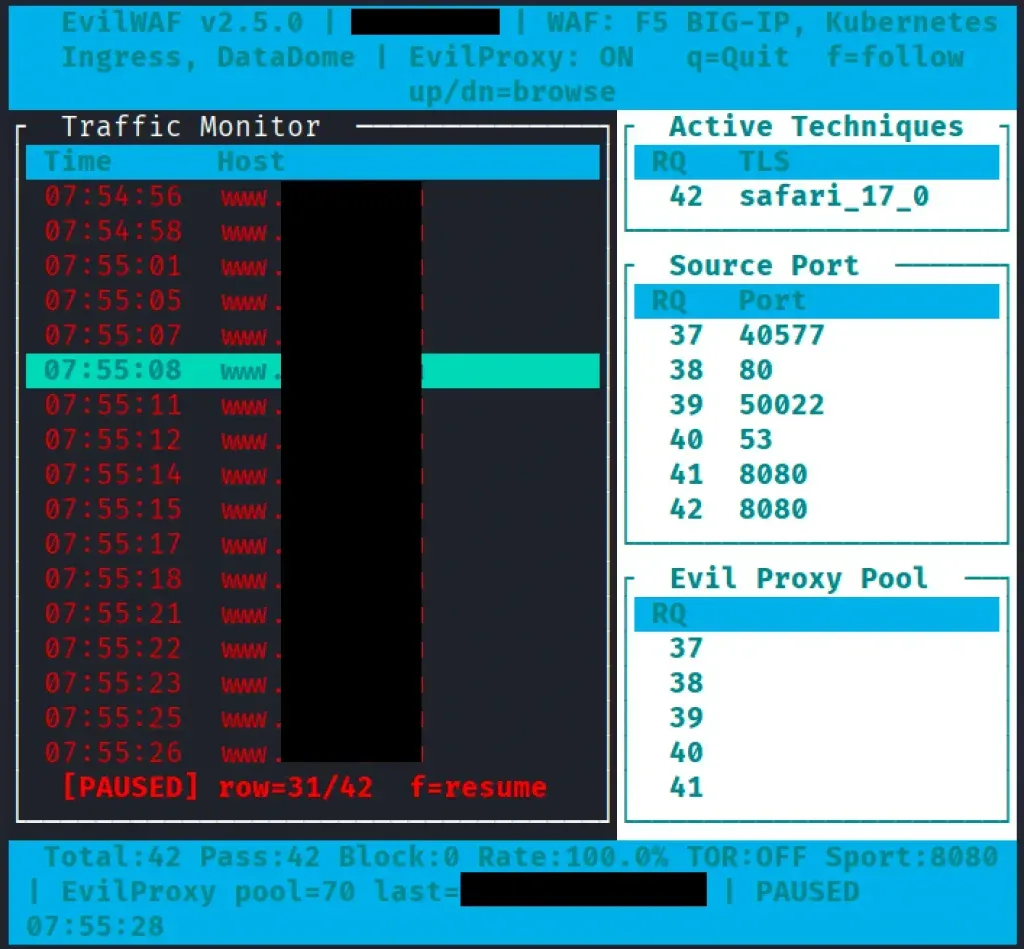Select the 07:55:05 traffic row
This screenshot has width=1024, height=949.
[312, 300]
